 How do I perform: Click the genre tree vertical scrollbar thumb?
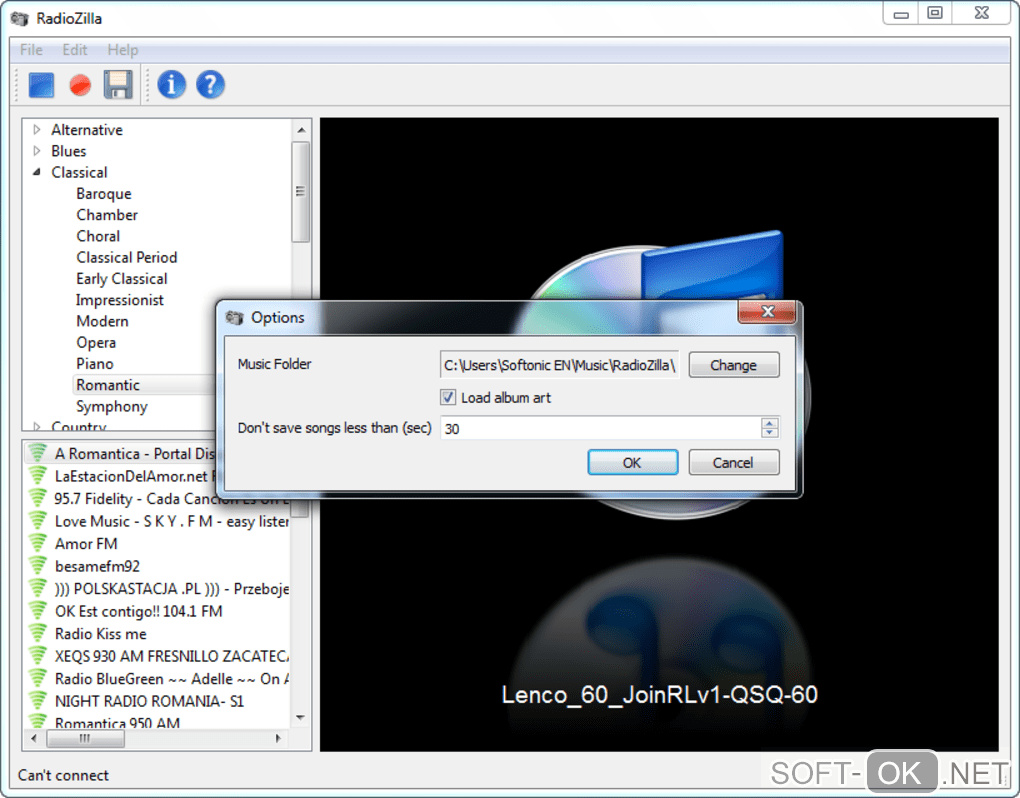pyautogui.click(x=301, y=192)
